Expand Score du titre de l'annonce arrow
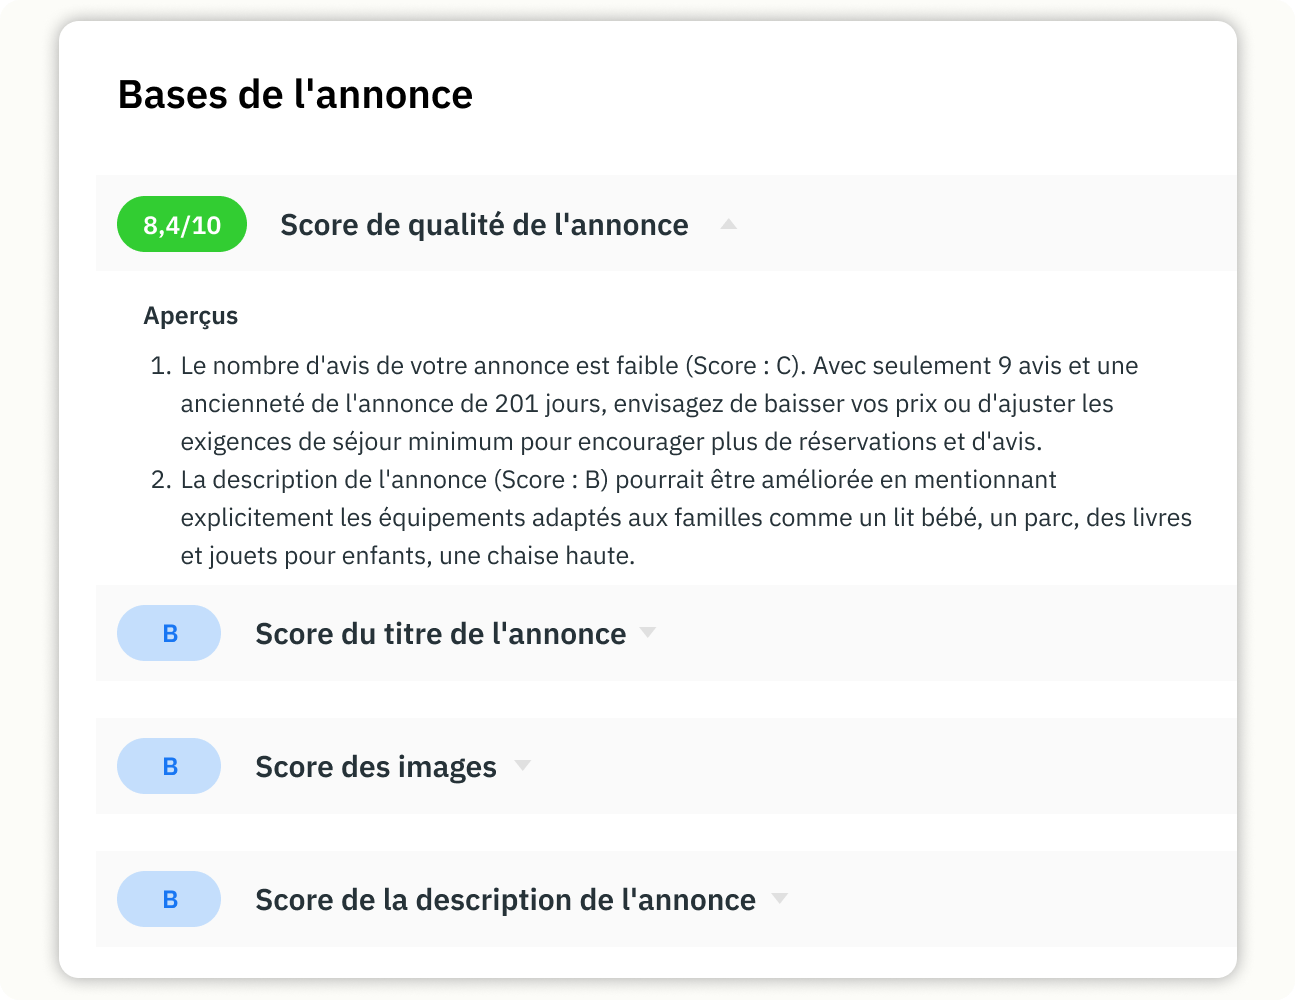 point(648,632)
